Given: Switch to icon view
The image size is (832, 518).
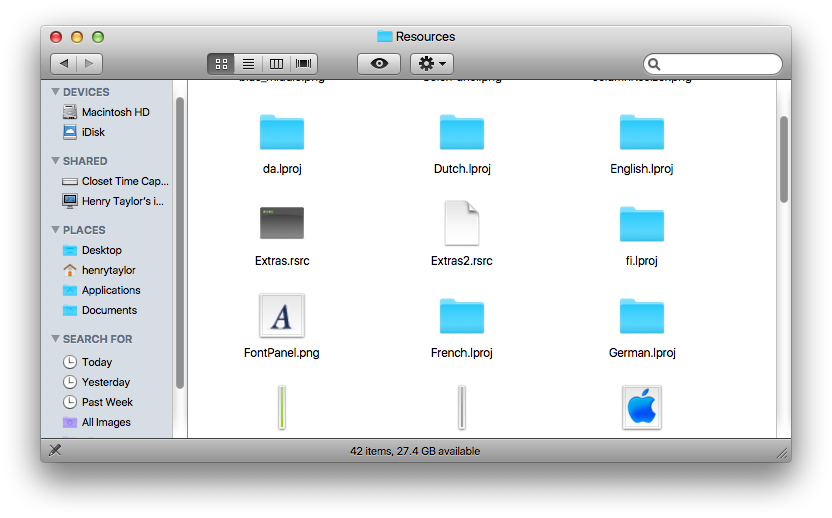Looking at the screenshot, I should [221, 64].
